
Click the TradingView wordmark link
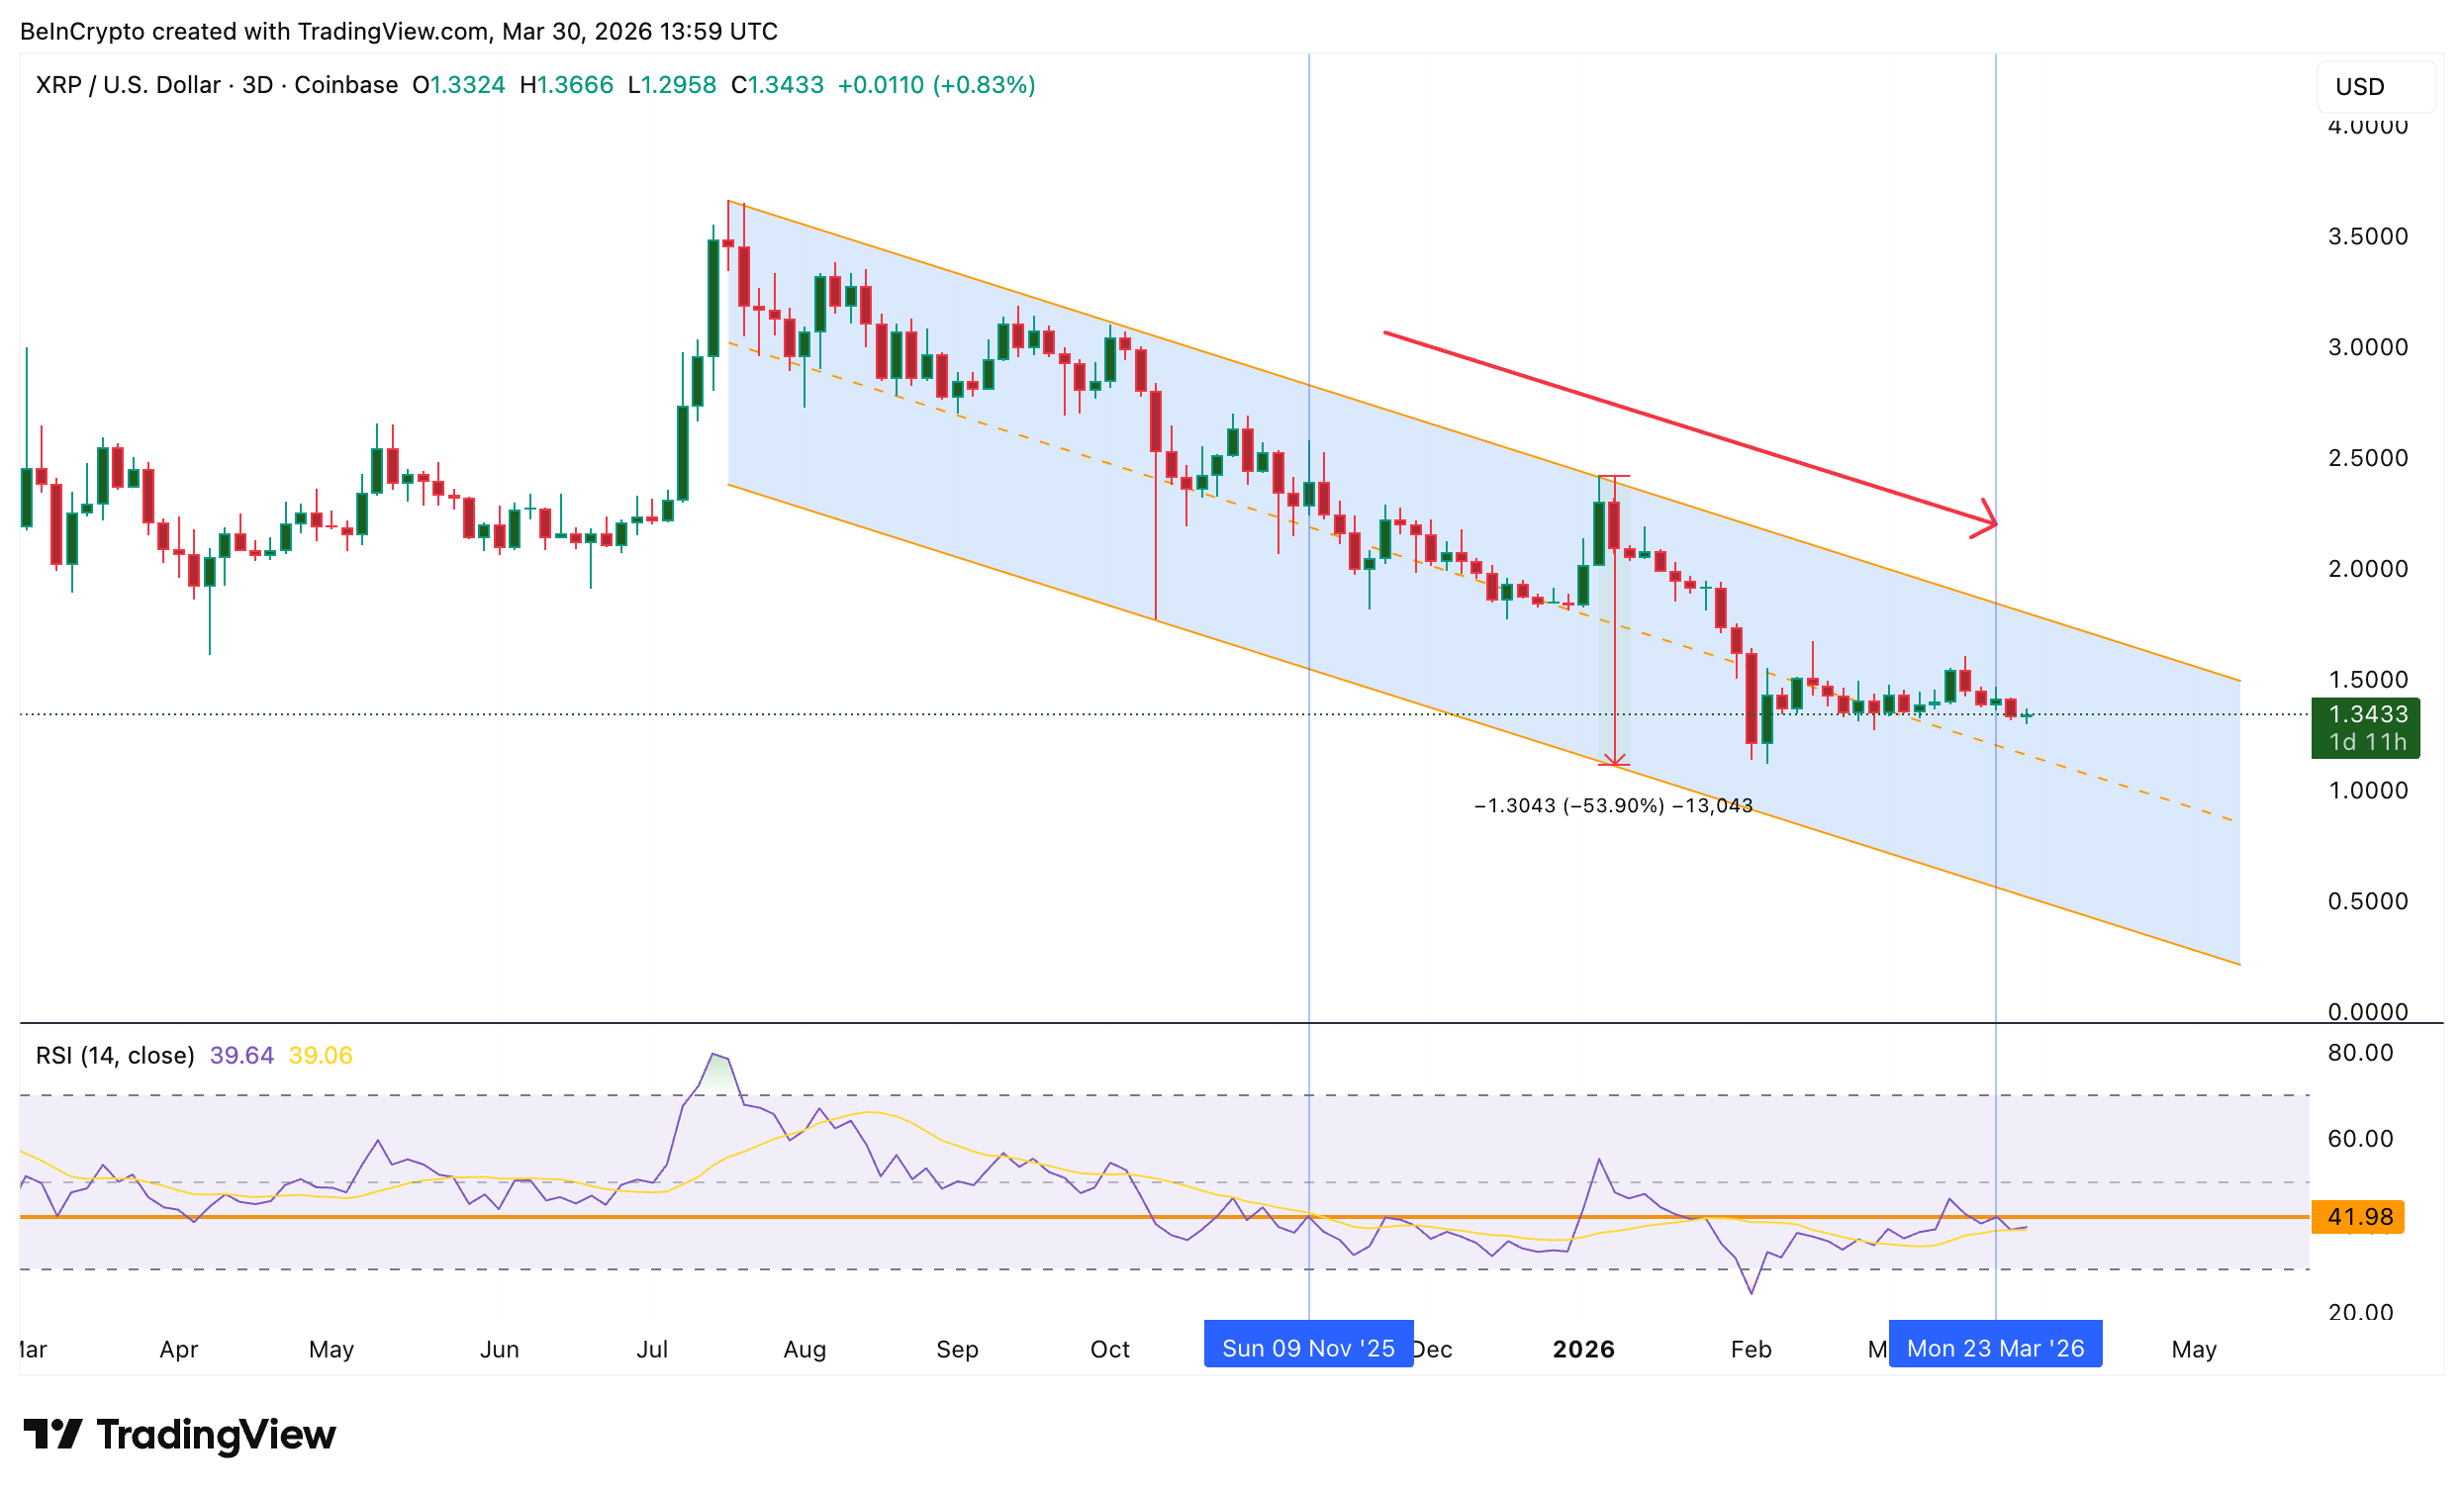point(216,1433)
